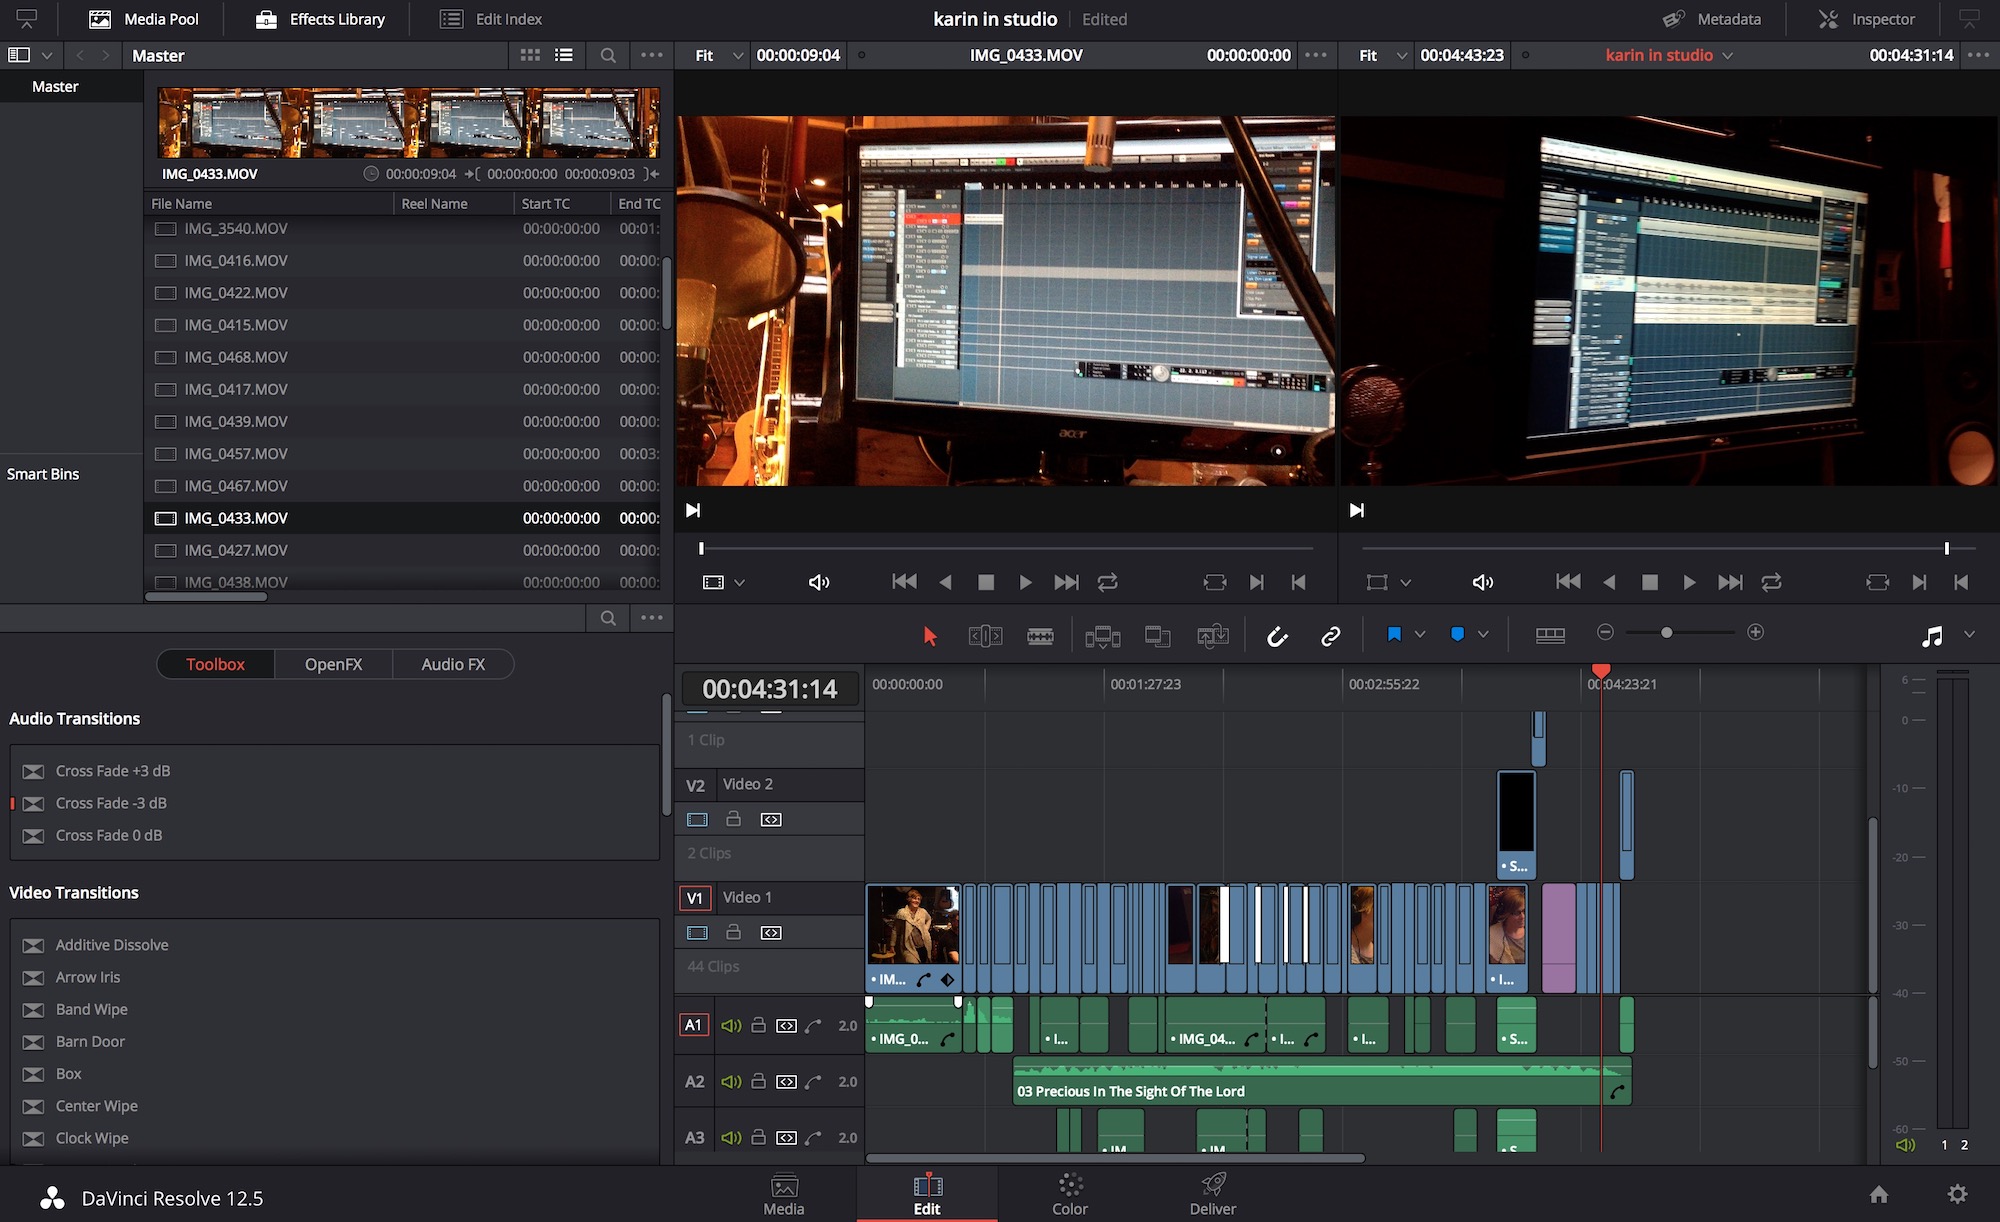This screenshot has height=1222, width=2000.
Task: Expand the Master bin dropdown
Action: pos(43,56)
